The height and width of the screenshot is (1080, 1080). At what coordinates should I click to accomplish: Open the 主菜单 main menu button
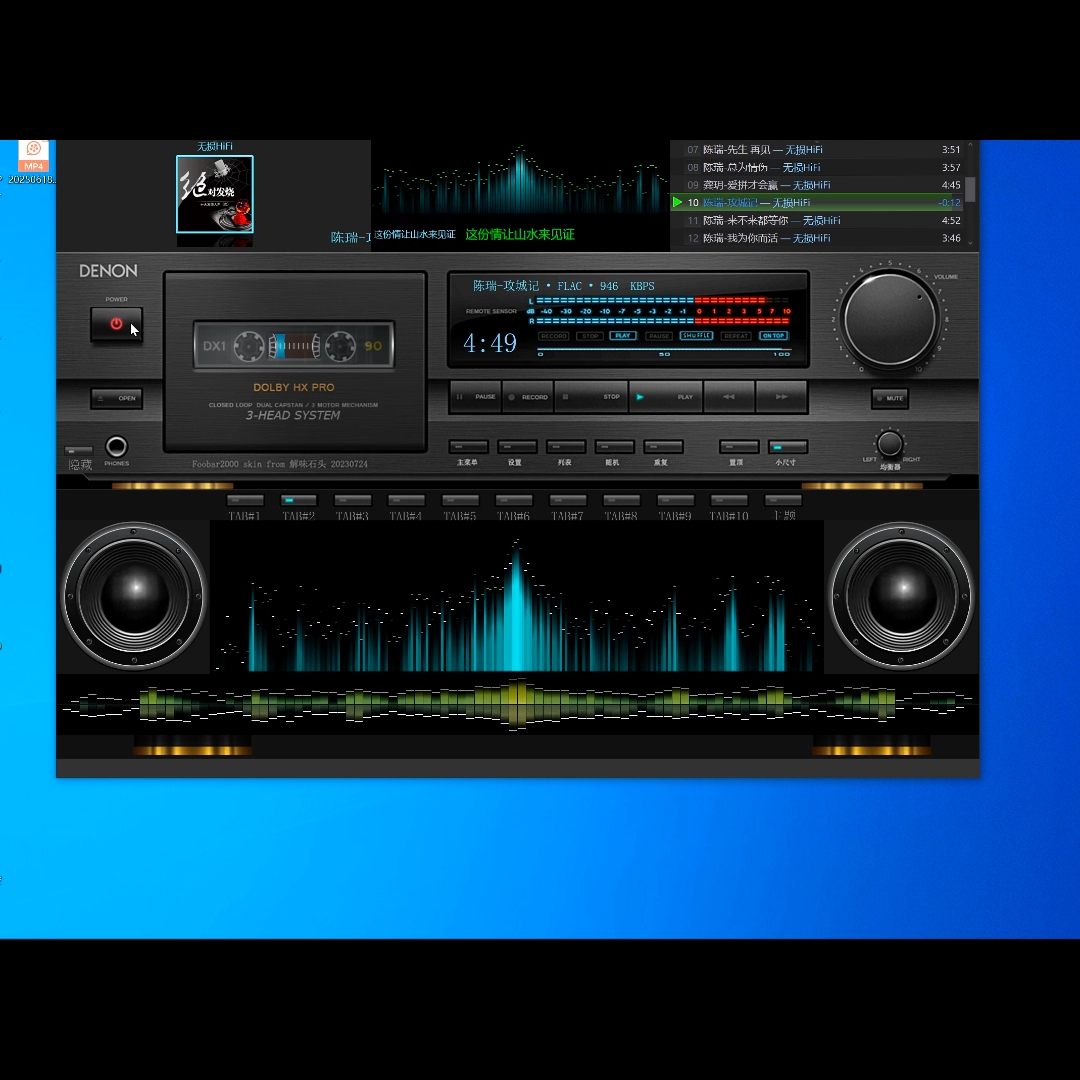pyautogui.click(x=468, y=447)
